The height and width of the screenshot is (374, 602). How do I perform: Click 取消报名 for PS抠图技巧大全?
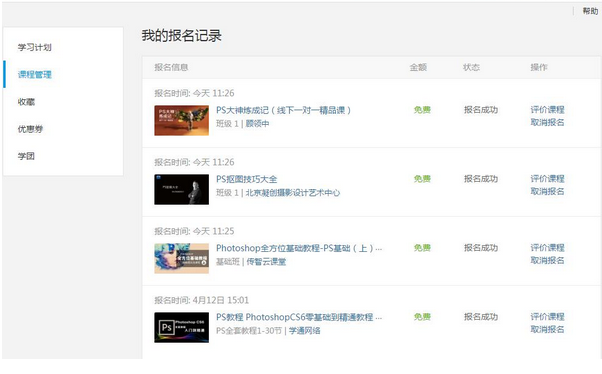pyautogui.click(x=547, y=191)
